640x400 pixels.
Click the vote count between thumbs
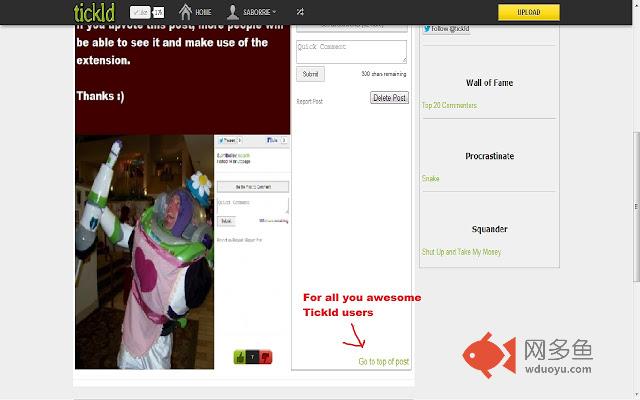(x=253, y=357)
